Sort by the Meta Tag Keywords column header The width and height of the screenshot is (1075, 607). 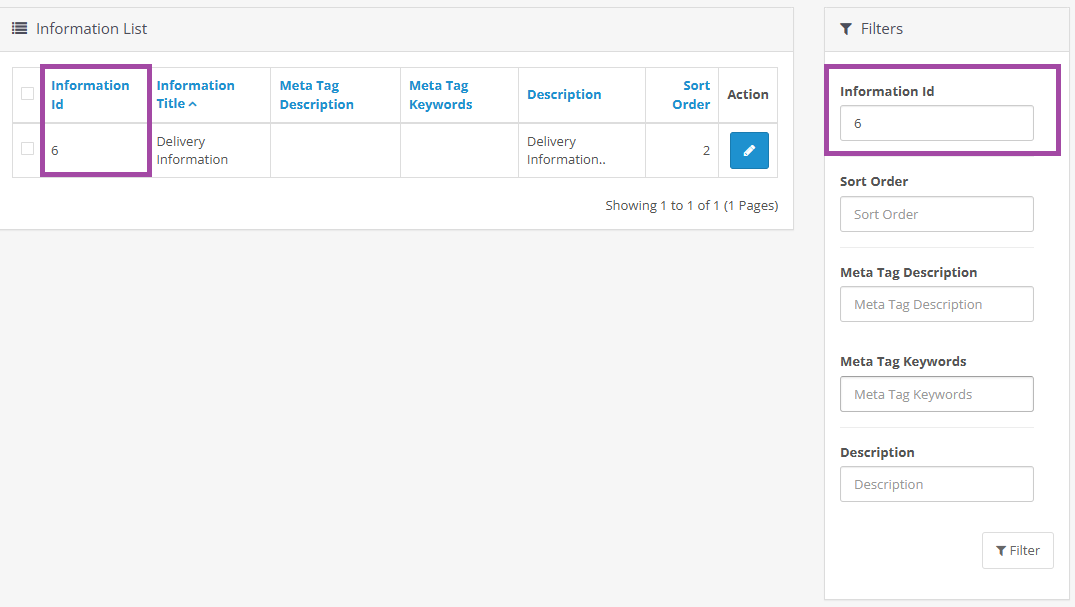(x=440, y=94)
